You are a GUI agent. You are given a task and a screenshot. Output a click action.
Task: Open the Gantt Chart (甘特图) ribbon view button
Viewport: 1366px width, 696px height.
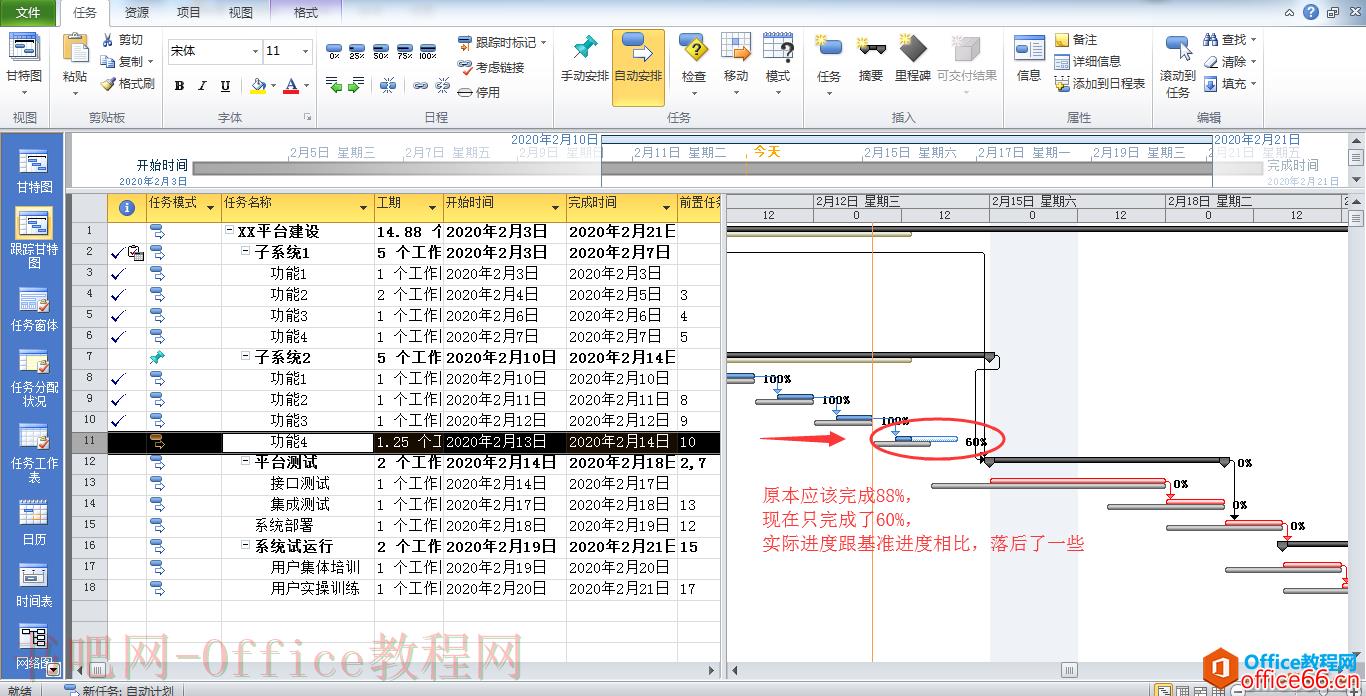[x=24, y=63]
